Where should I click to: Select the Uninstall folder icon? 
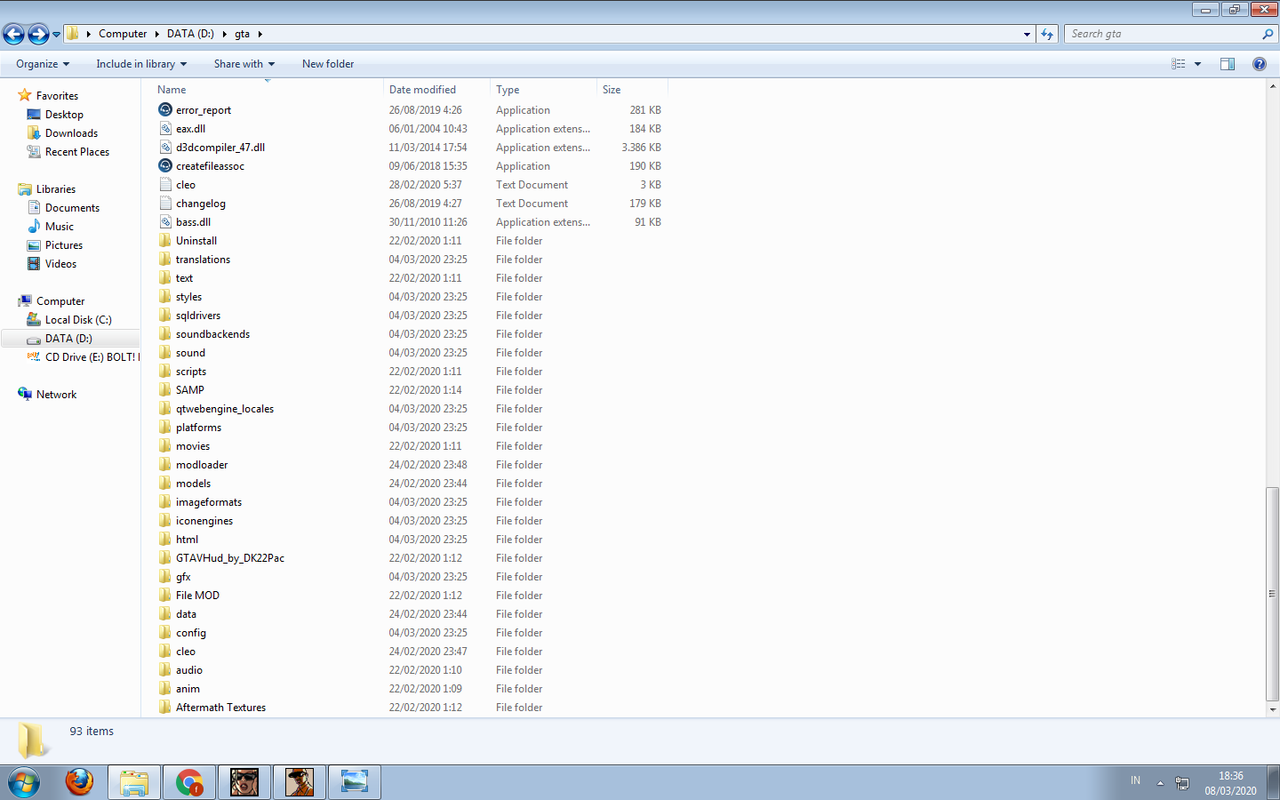coord(165,241)
